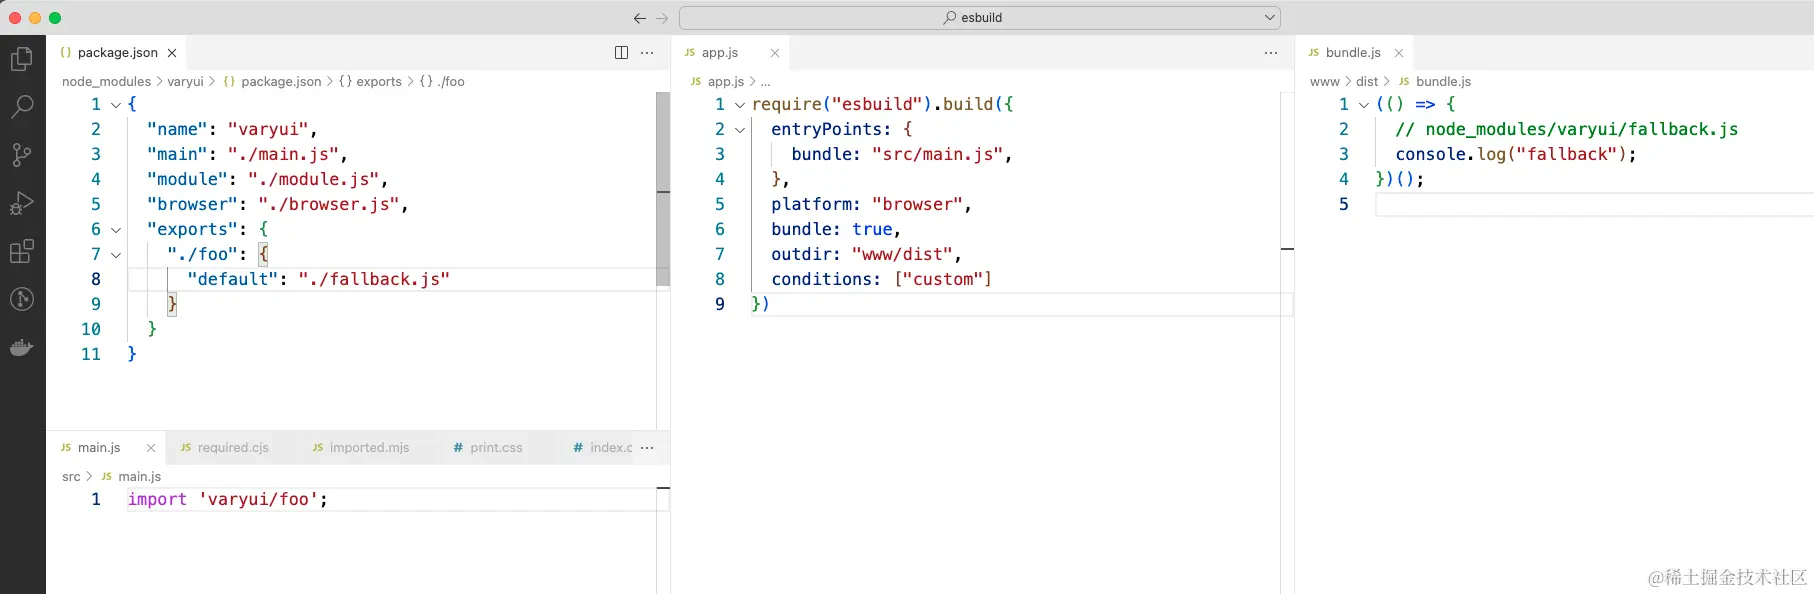1814x594 pixels.
Task: Click "./module.js" value on line 4
Action: point(314,179)
